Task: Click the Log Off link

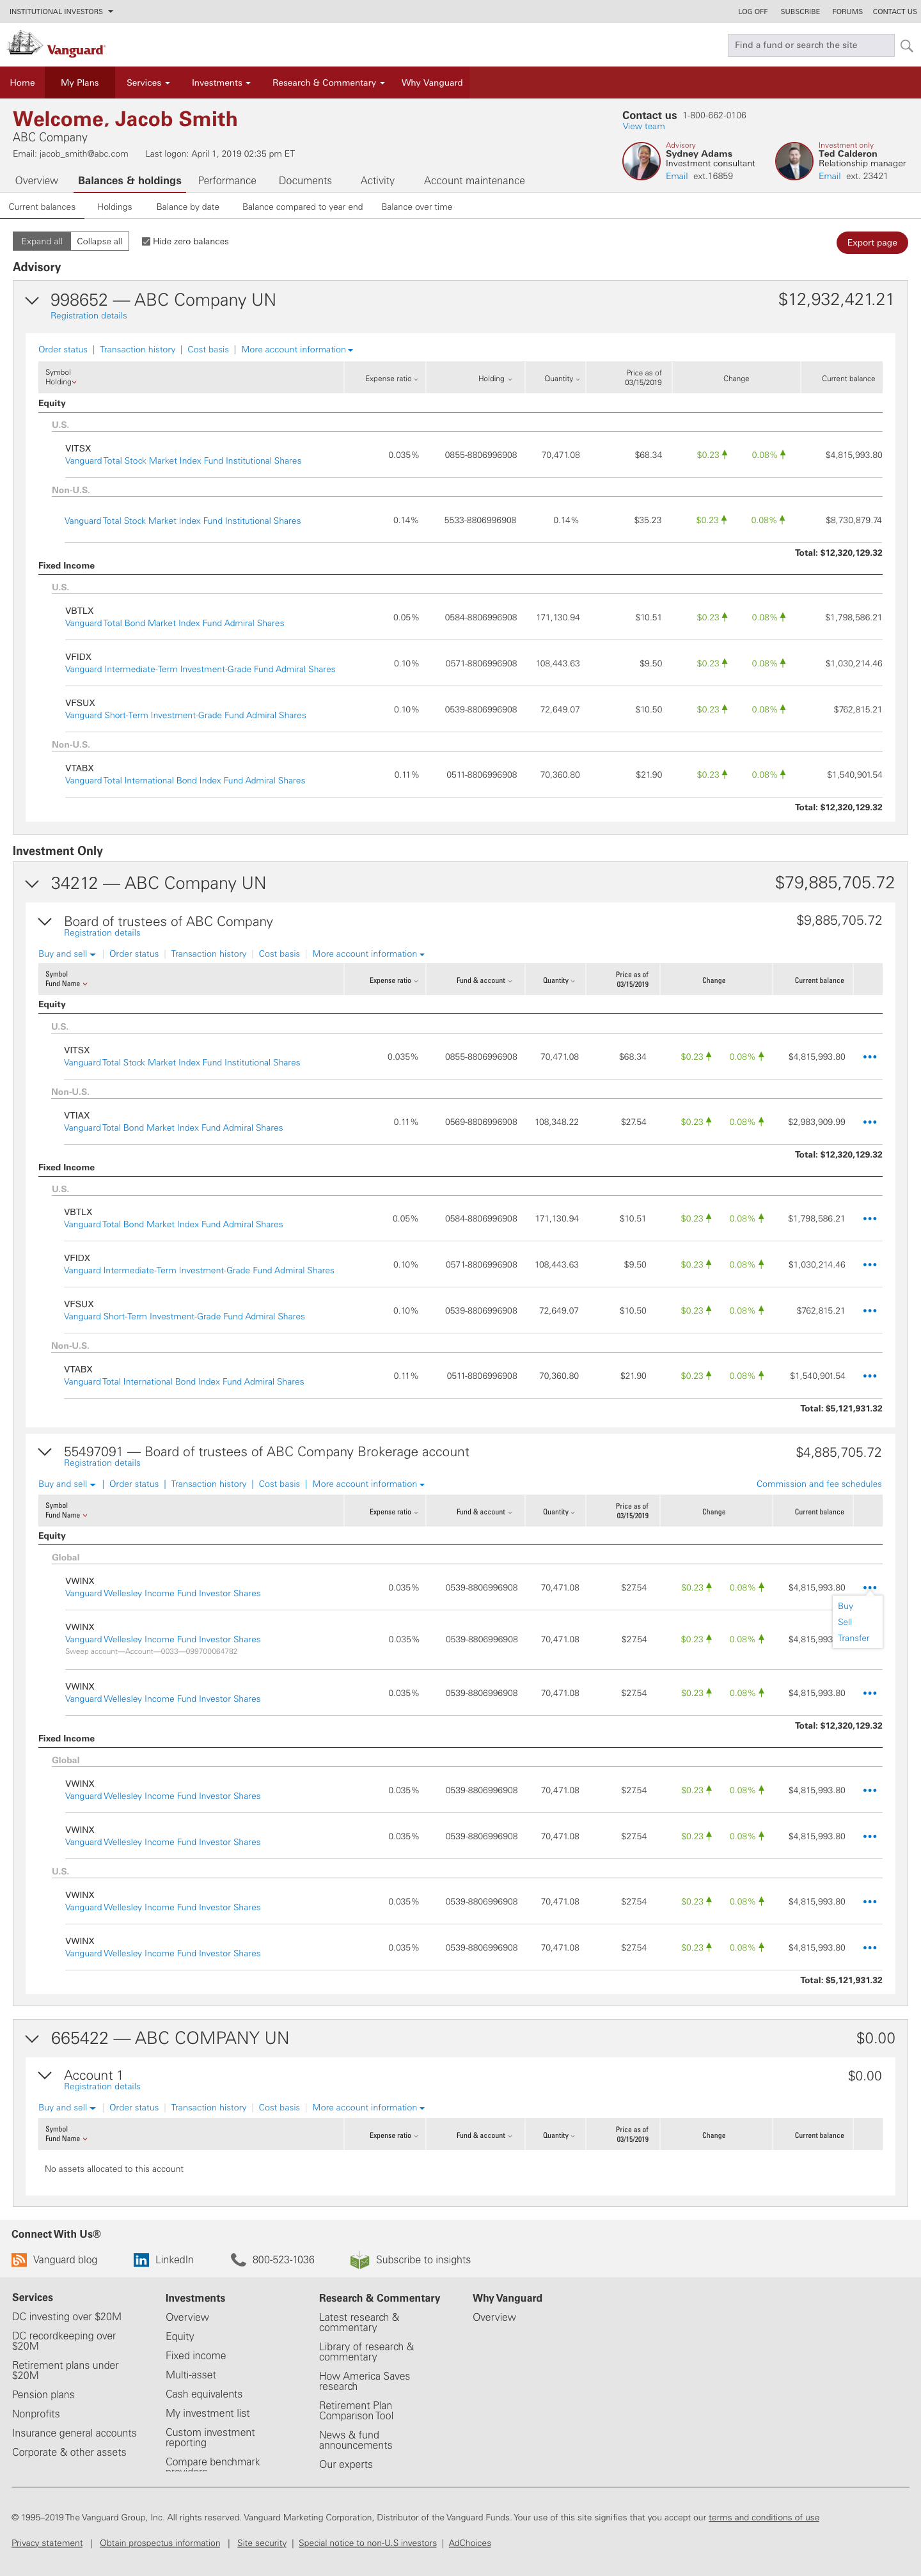Action: click(753, 11)
